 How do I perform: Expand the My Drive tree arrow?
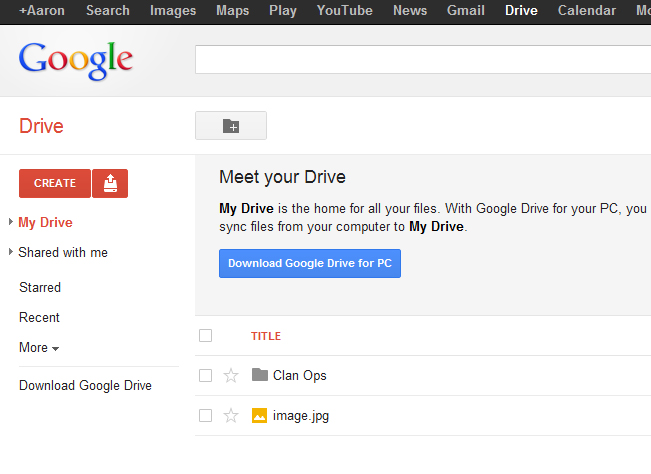pos(11,222)
